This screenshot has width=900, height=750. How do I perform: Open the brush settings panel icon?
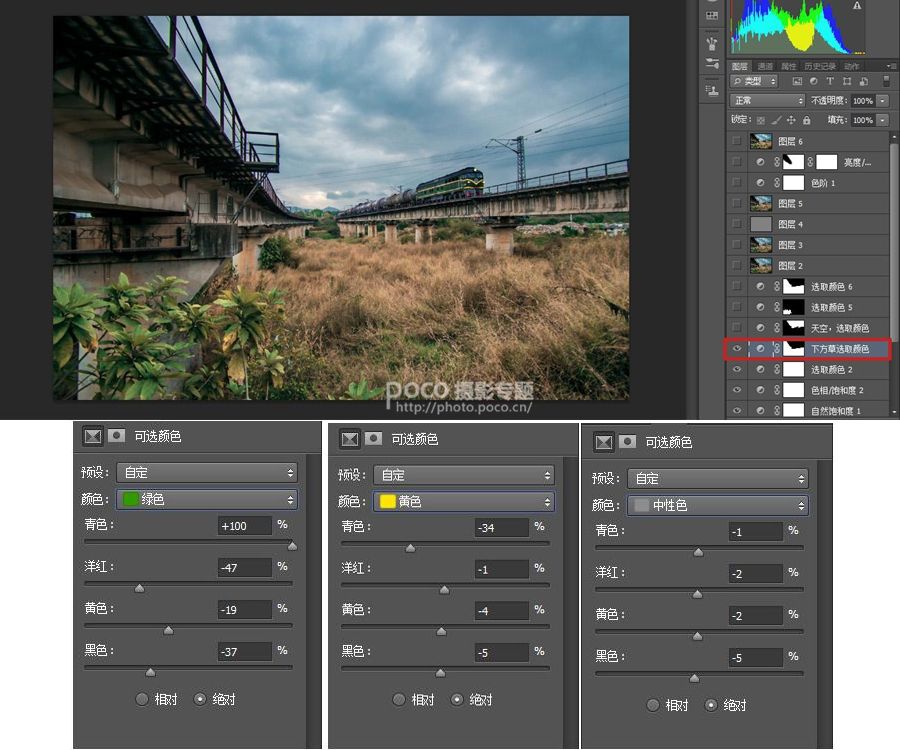click(712, 63)
